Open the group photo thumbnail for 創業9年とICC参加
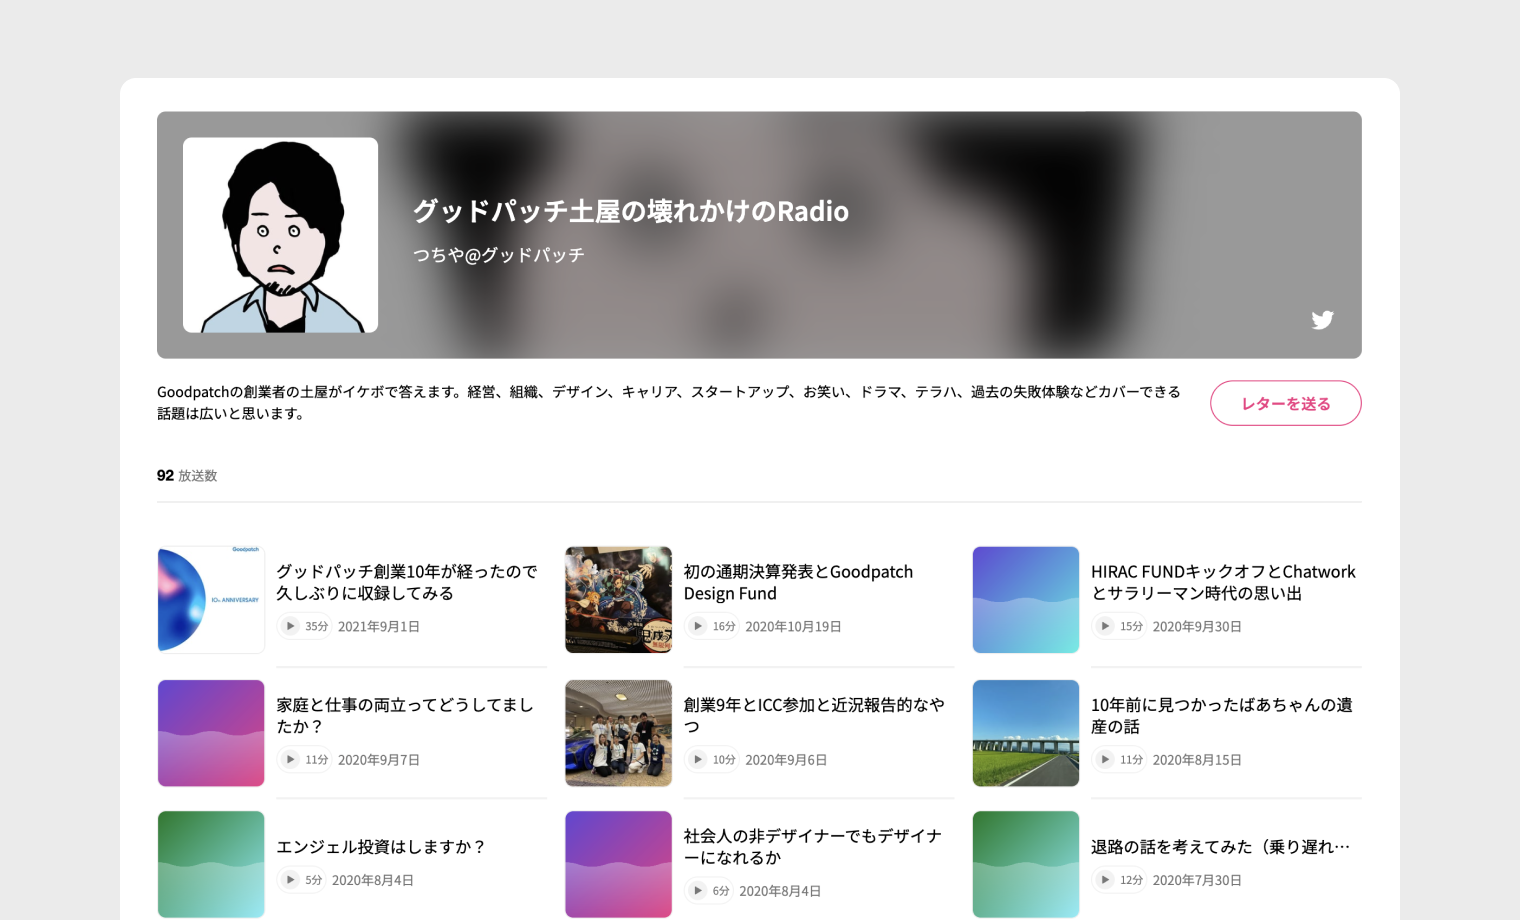Viewport: 1520px width, 920px height. [x=618, y=733]
